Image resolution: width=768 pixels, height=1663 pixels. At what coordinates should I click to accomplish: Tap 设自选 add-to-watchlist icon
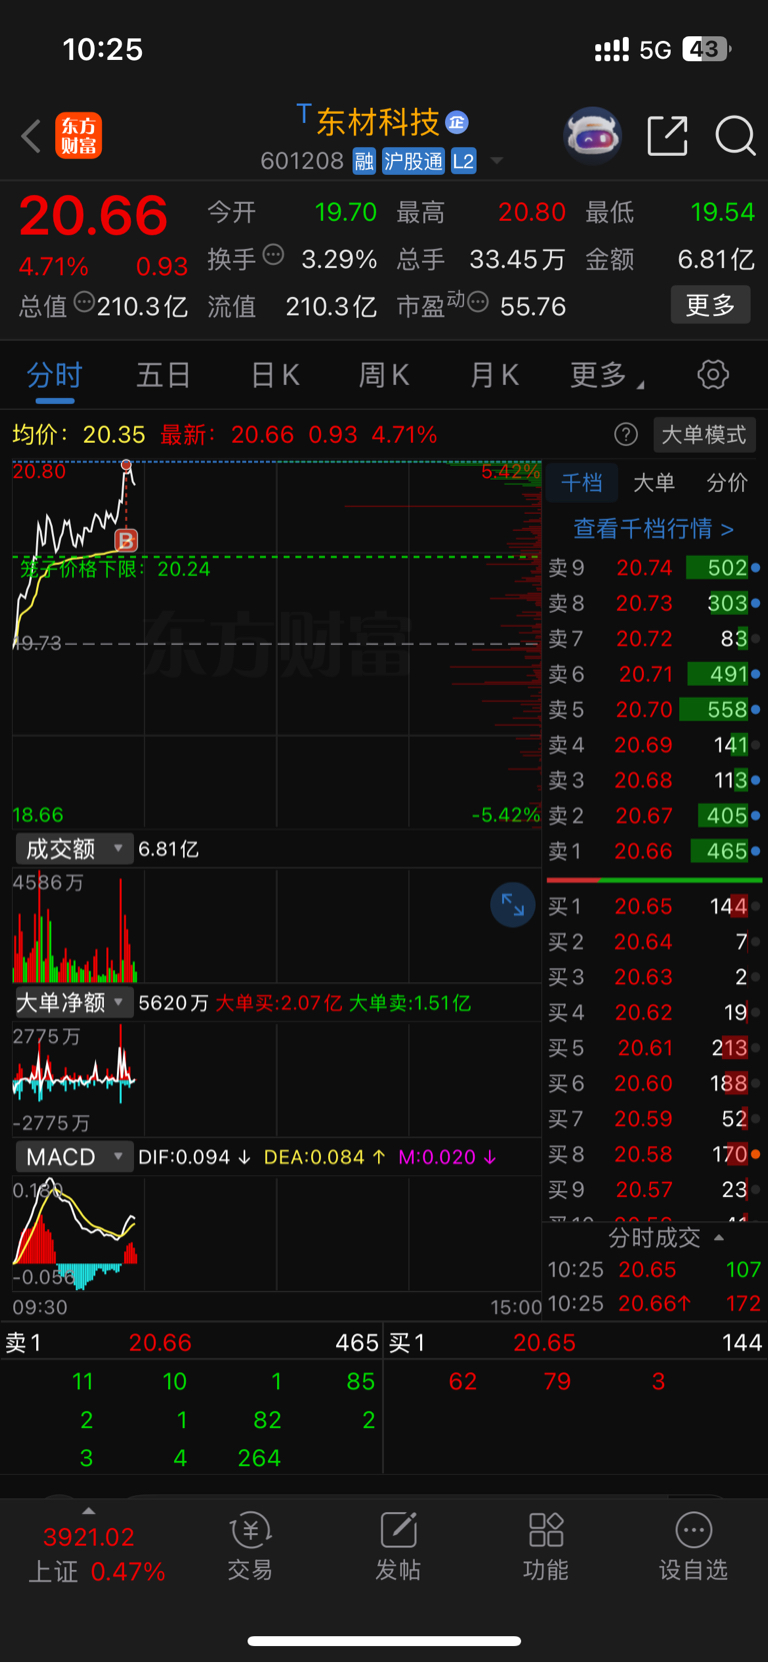pos(693,1546)
